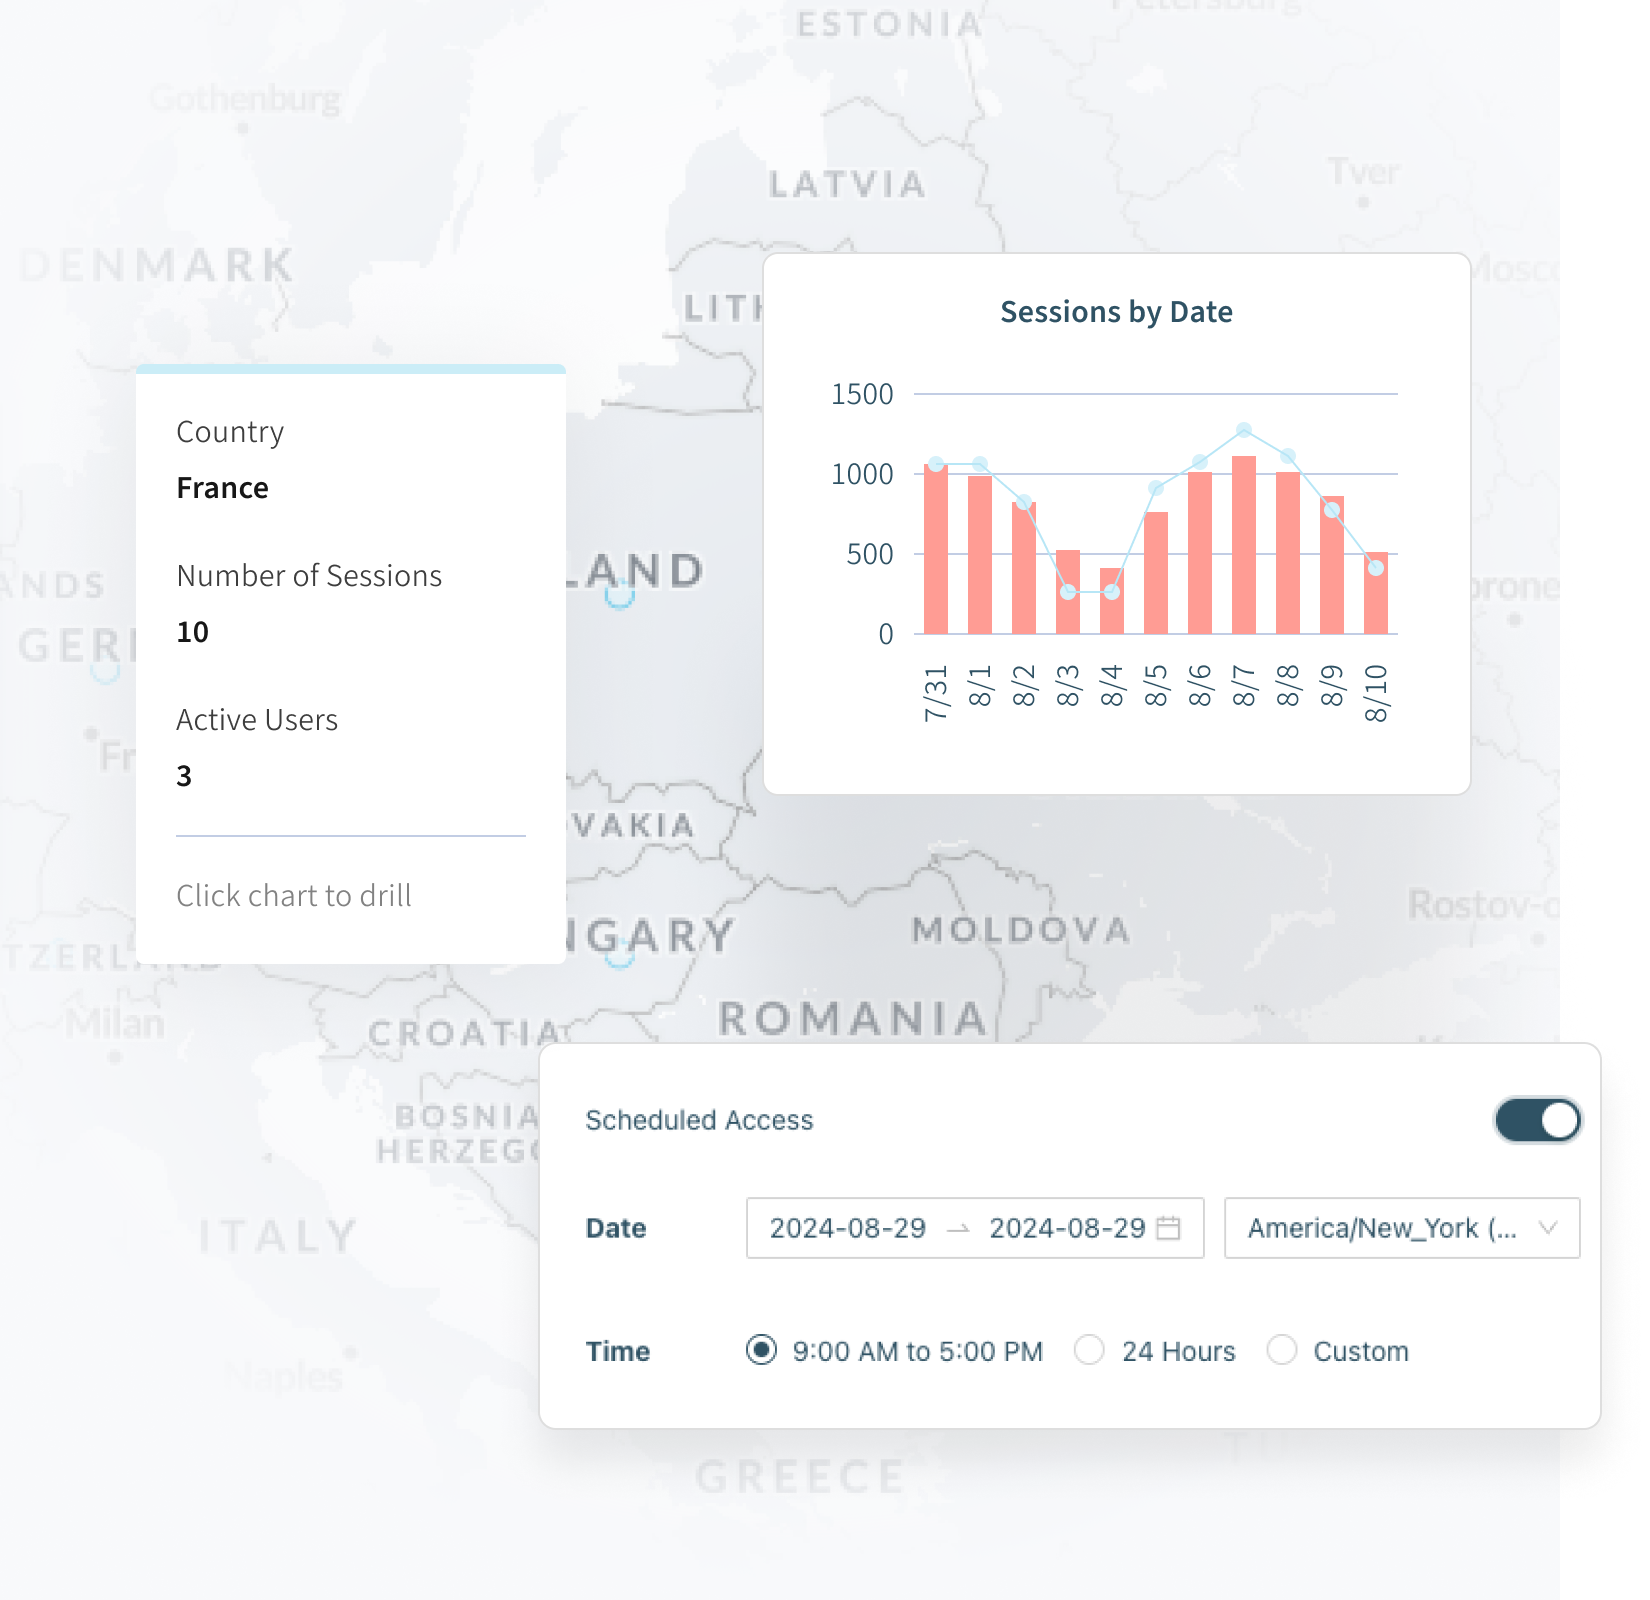
Task: Click the Gothenburg city label on map
Action: 245,99
